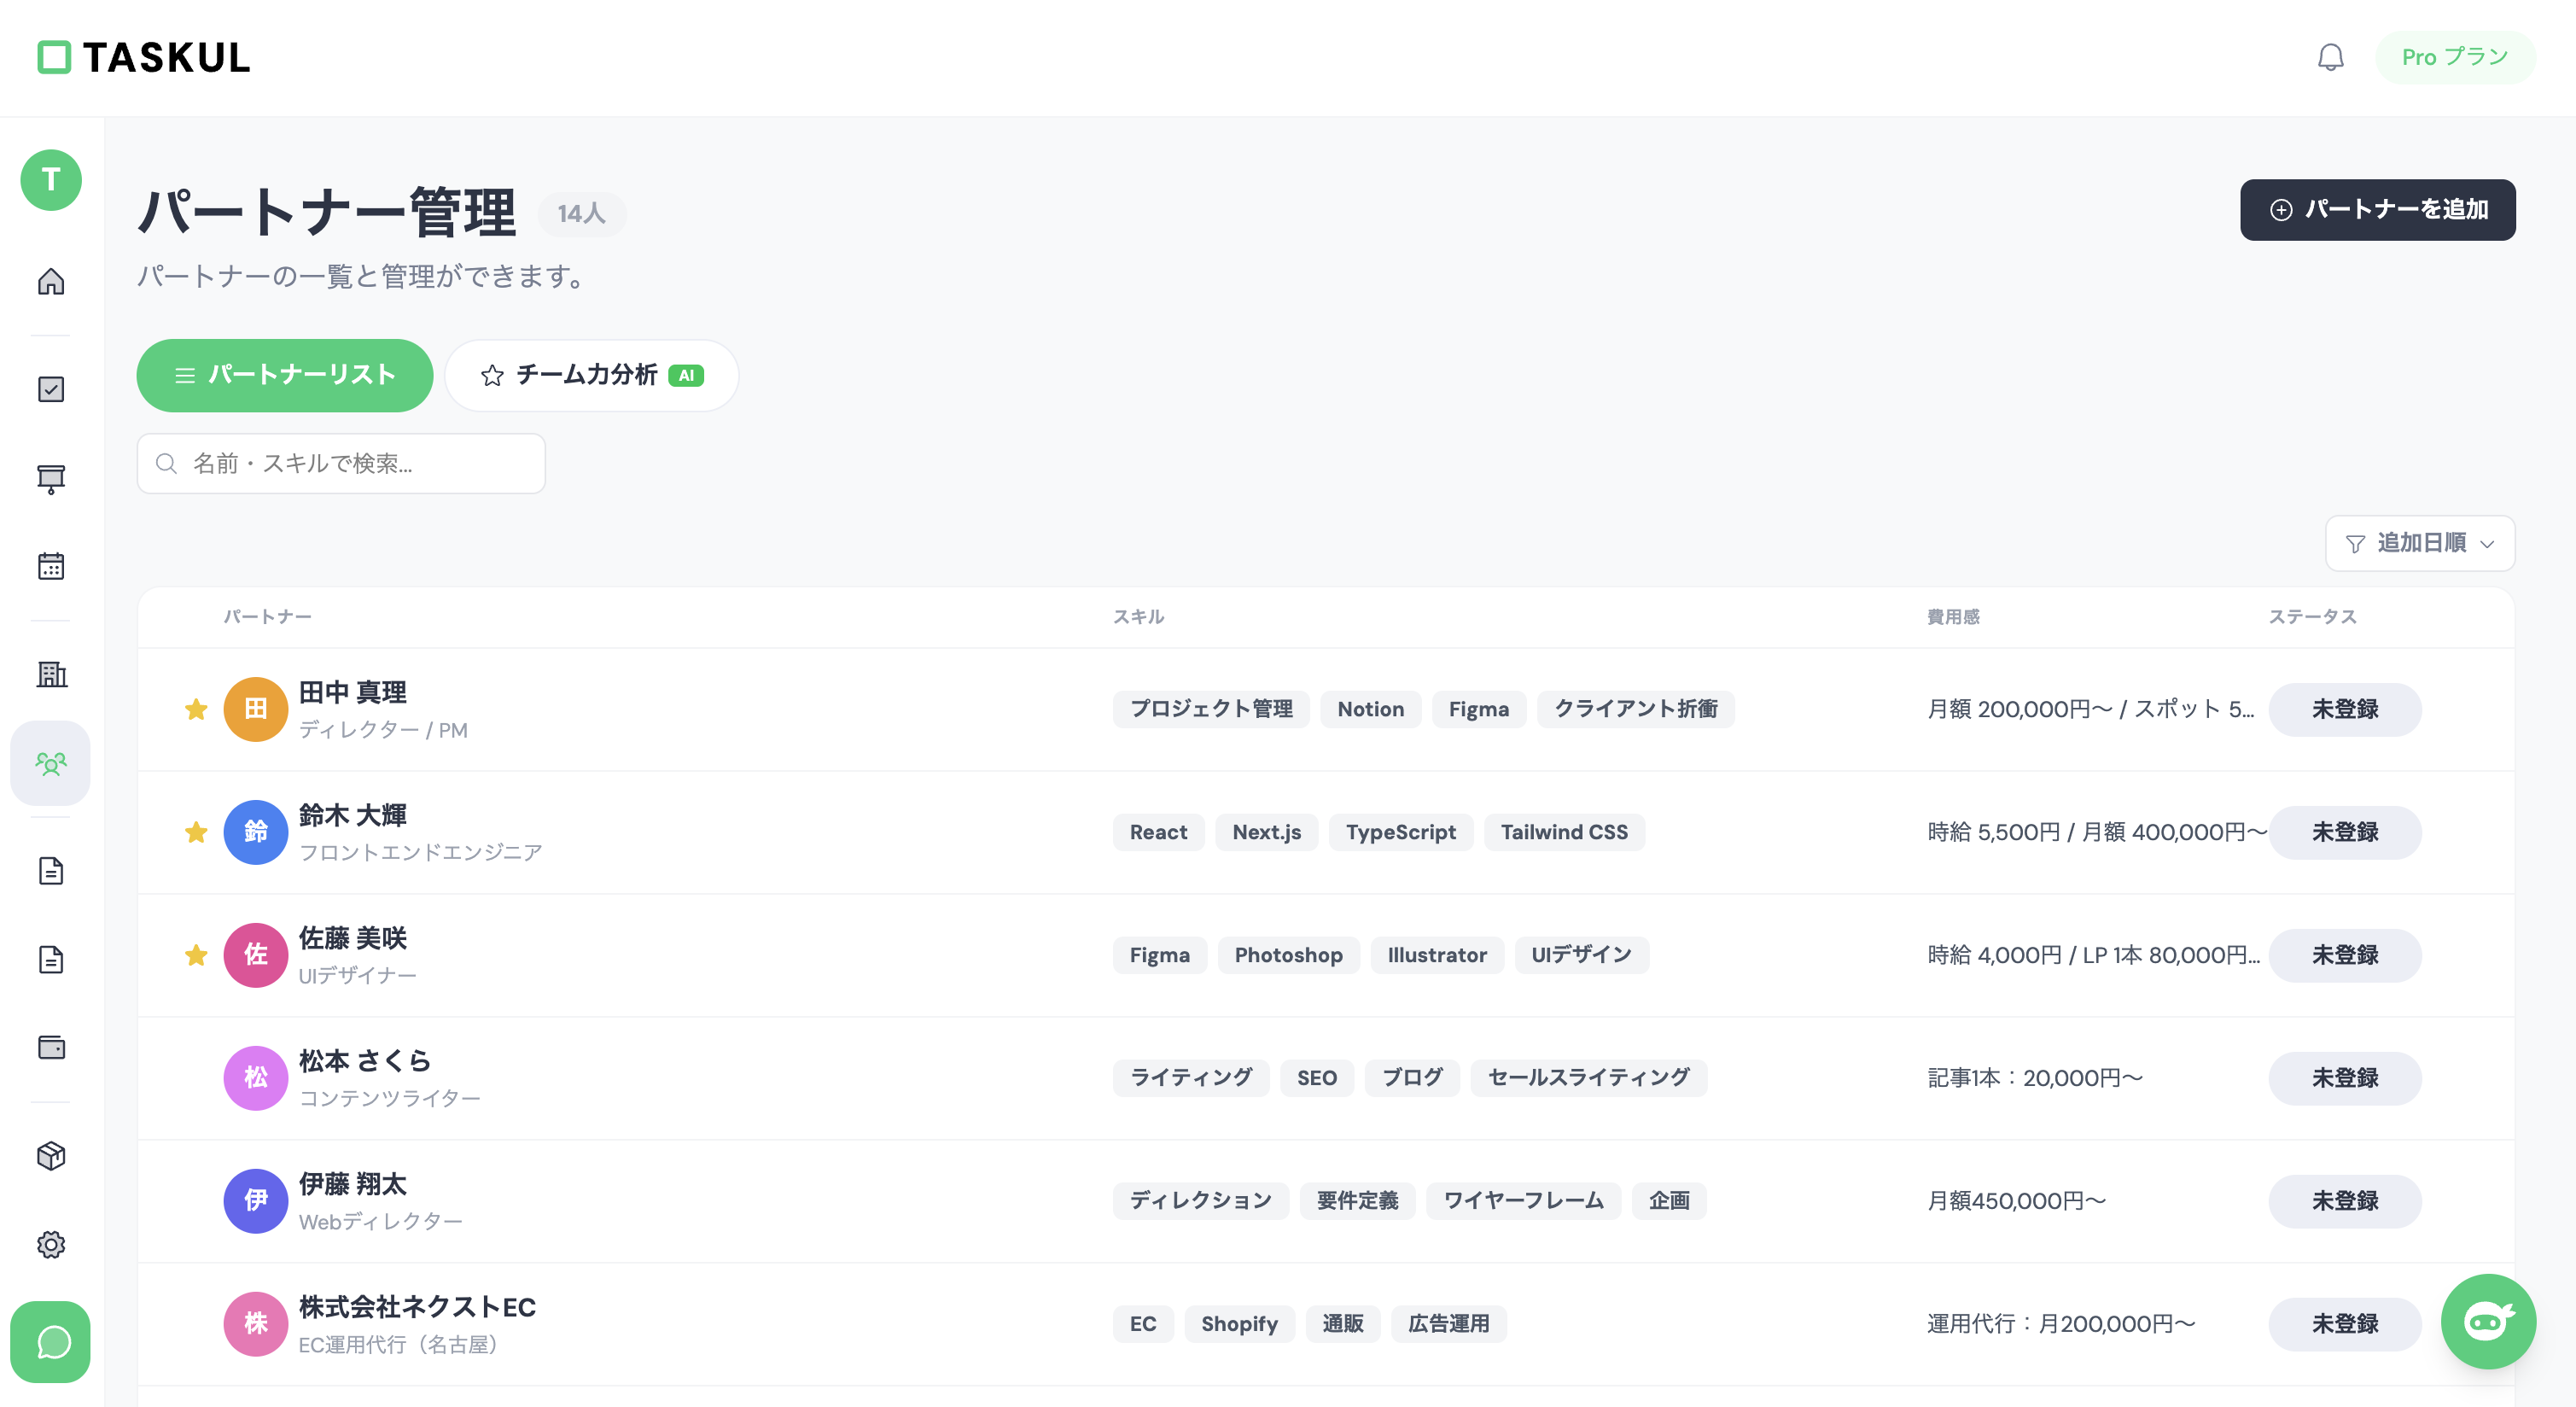The width and height of the screenshot is (2576, 1407).
Task: Open the presentation board icon in sidebar
Action: [x=51, y=478]
